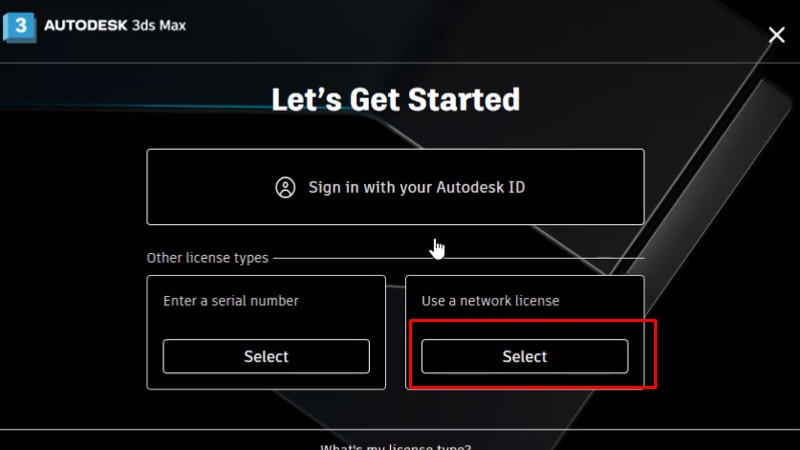Viewport: 800px width, 450px height.
Task: Sign in with your Autodesk ID
Action: click(x=395, y=187)
